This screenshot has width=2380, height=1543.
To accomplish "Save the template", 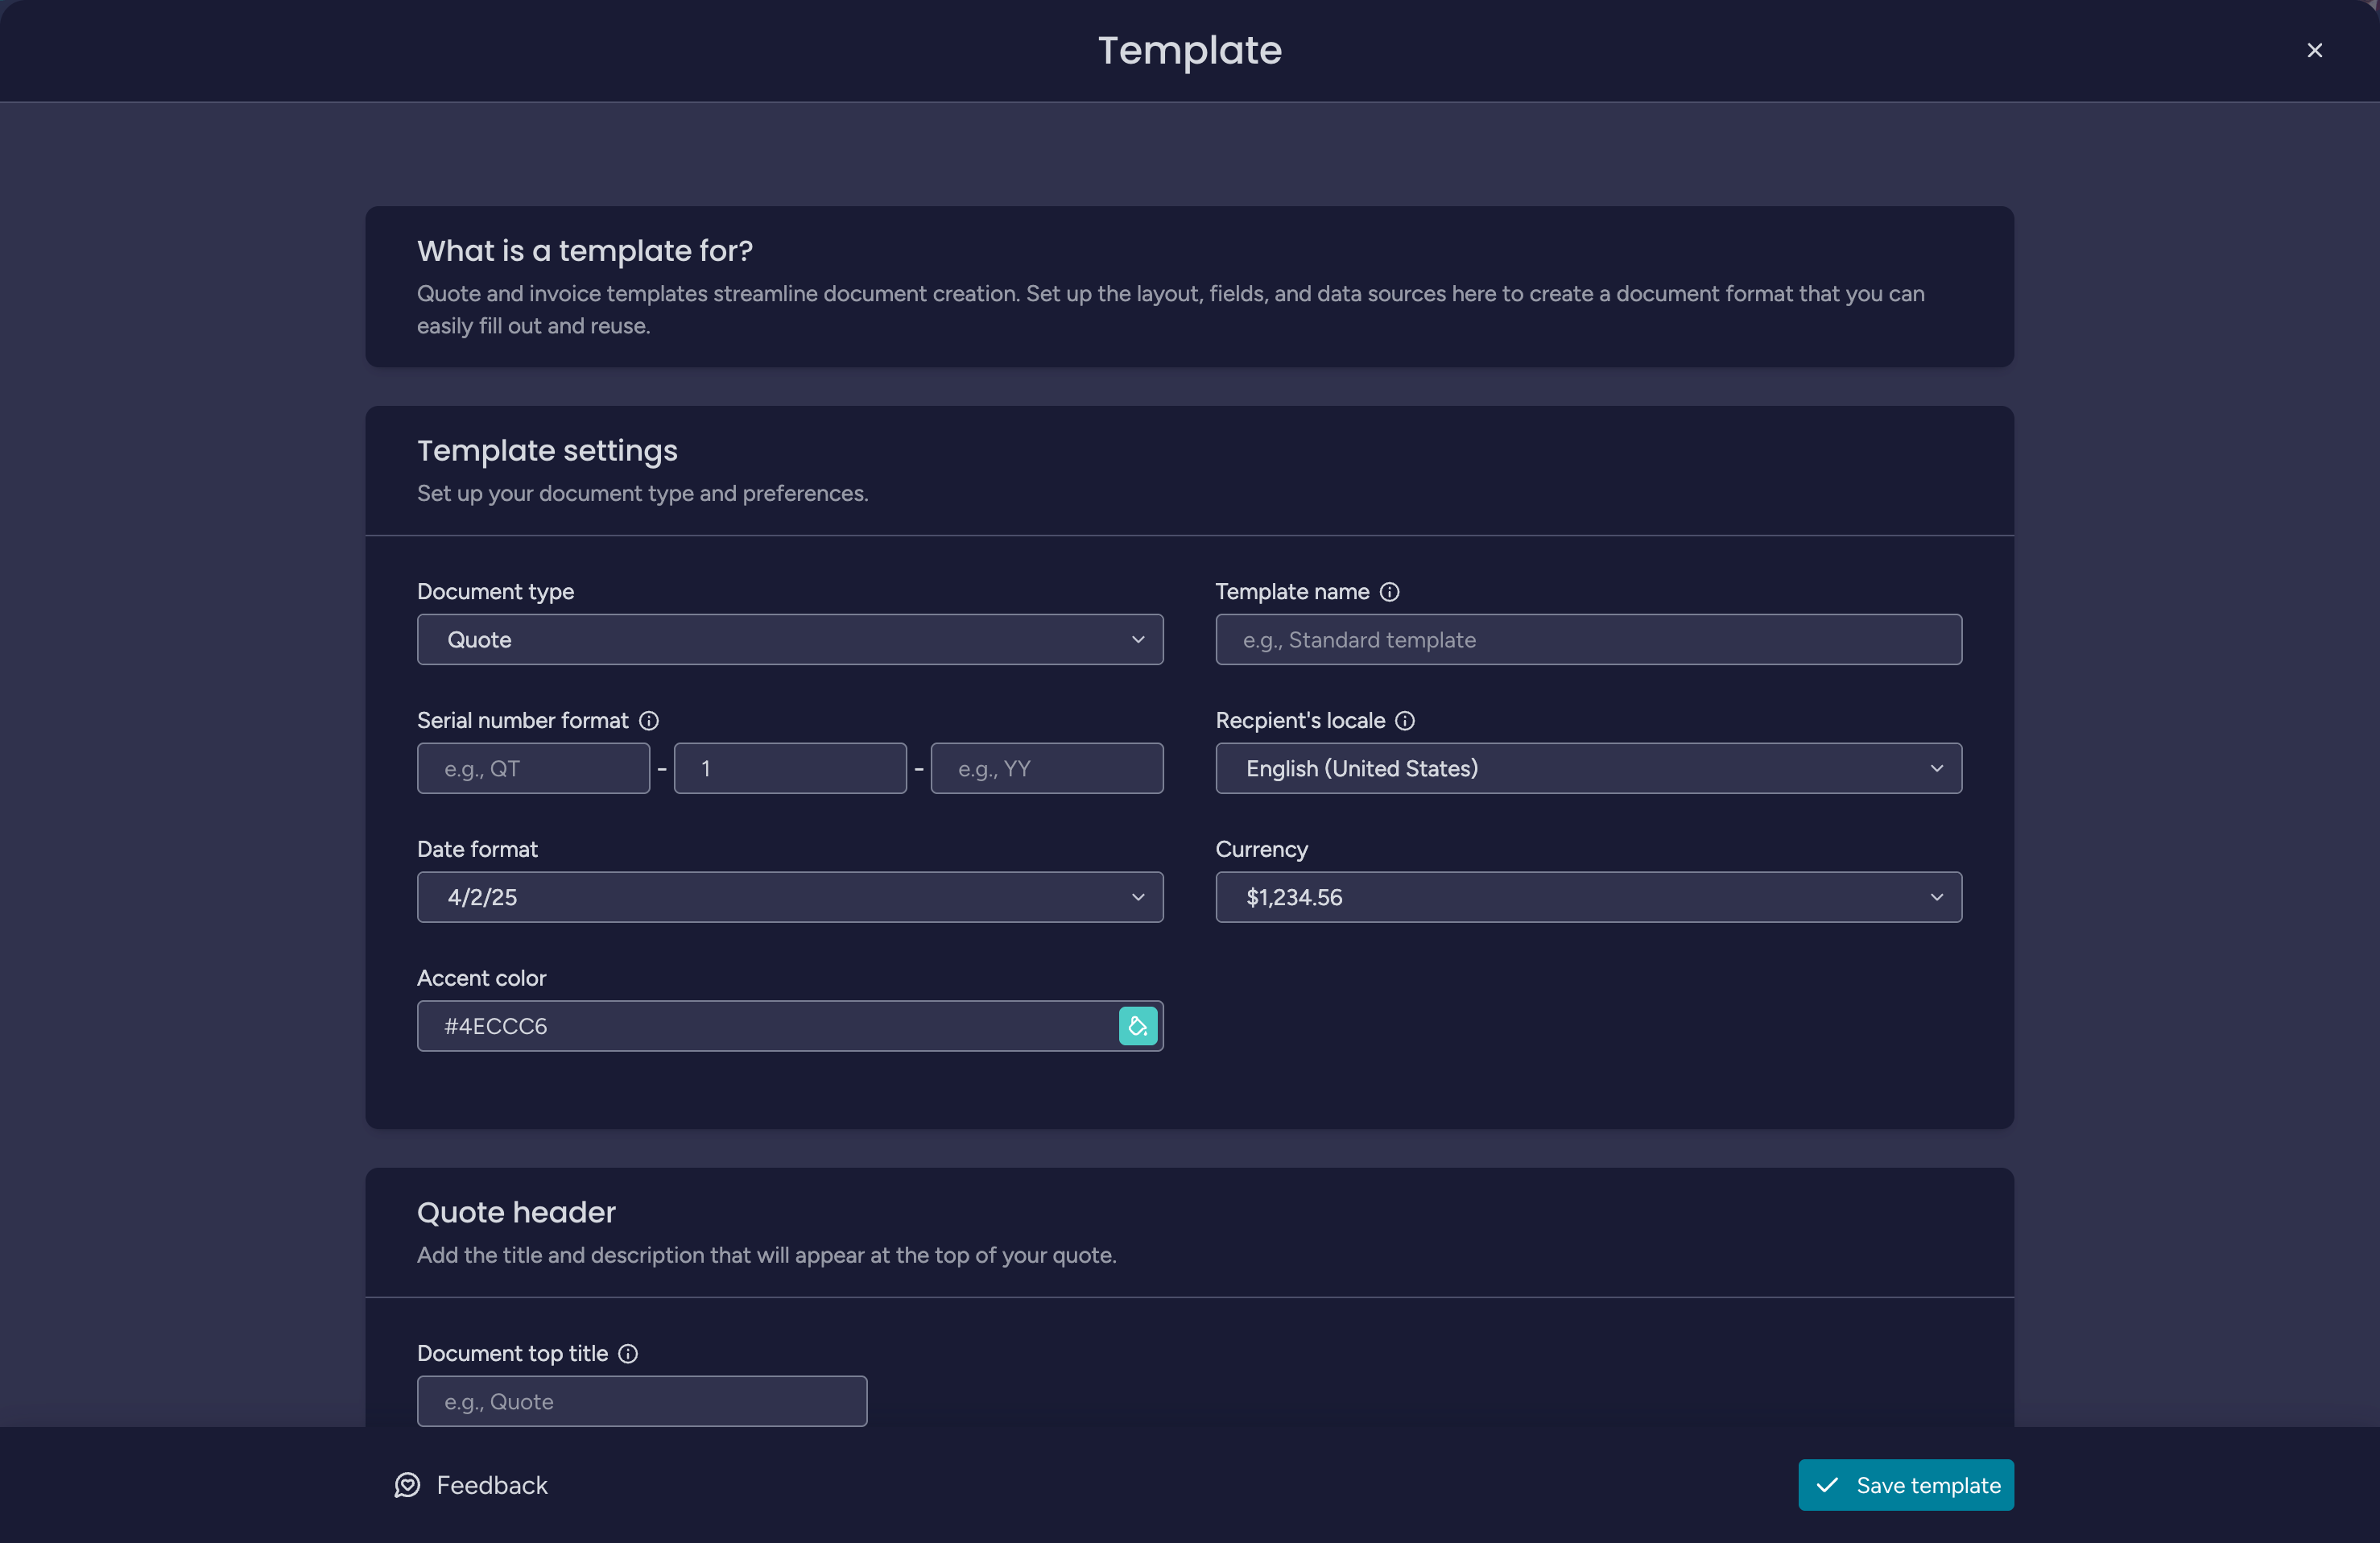I will pyautogui.click(x=1906, y=1485).
